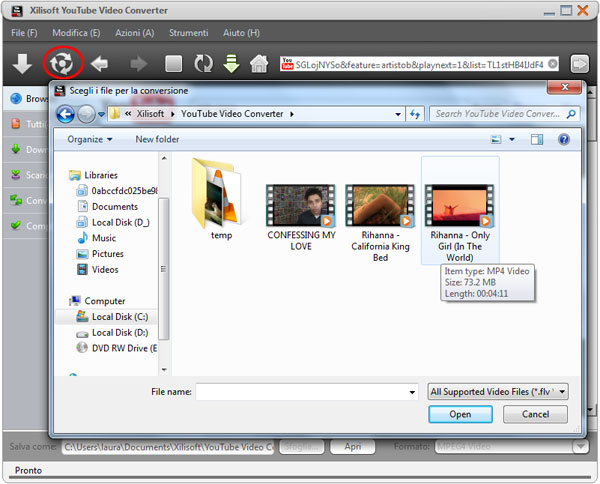Select the Tutti sidebar item
Screen dimensions: 600x484
26,124
